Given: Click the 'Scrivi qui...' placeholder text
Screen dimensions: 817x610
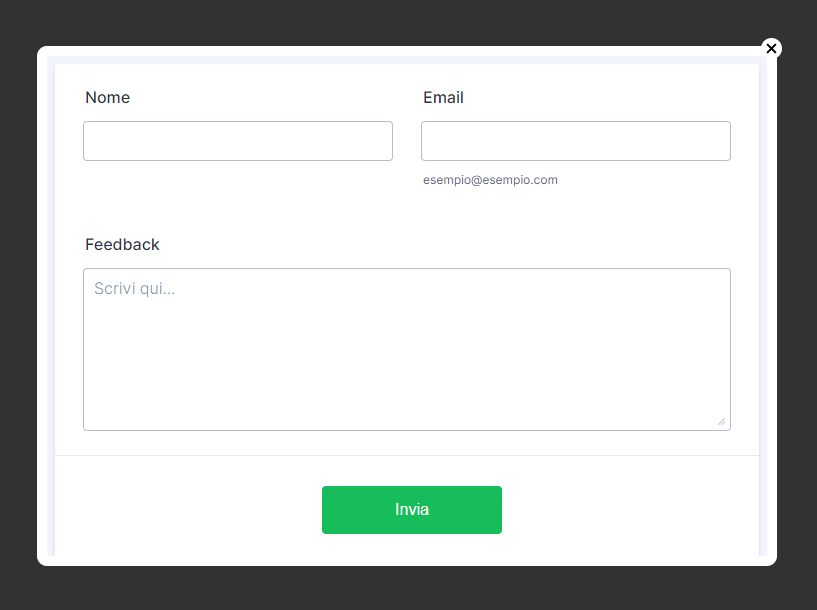Looking at the screenshot, I should coord(135,289).
